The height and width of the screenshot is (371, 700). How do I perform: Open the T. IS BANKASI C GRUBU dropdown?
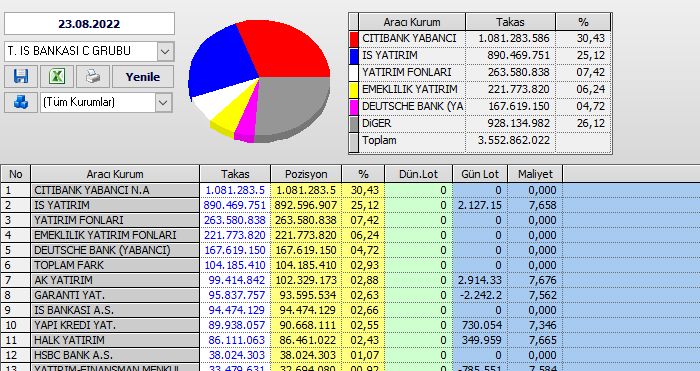coord(165,51)
